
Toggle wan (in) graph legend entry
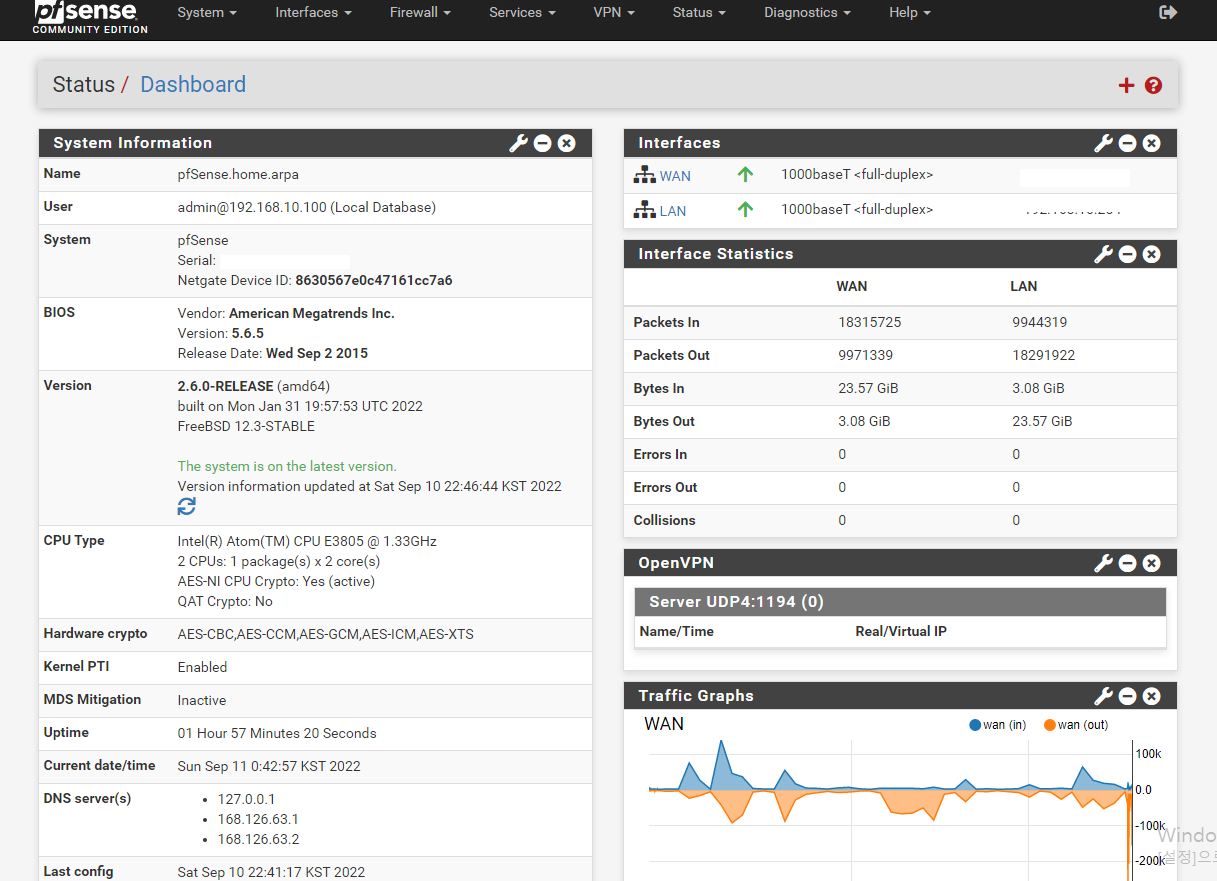(998, 725)
